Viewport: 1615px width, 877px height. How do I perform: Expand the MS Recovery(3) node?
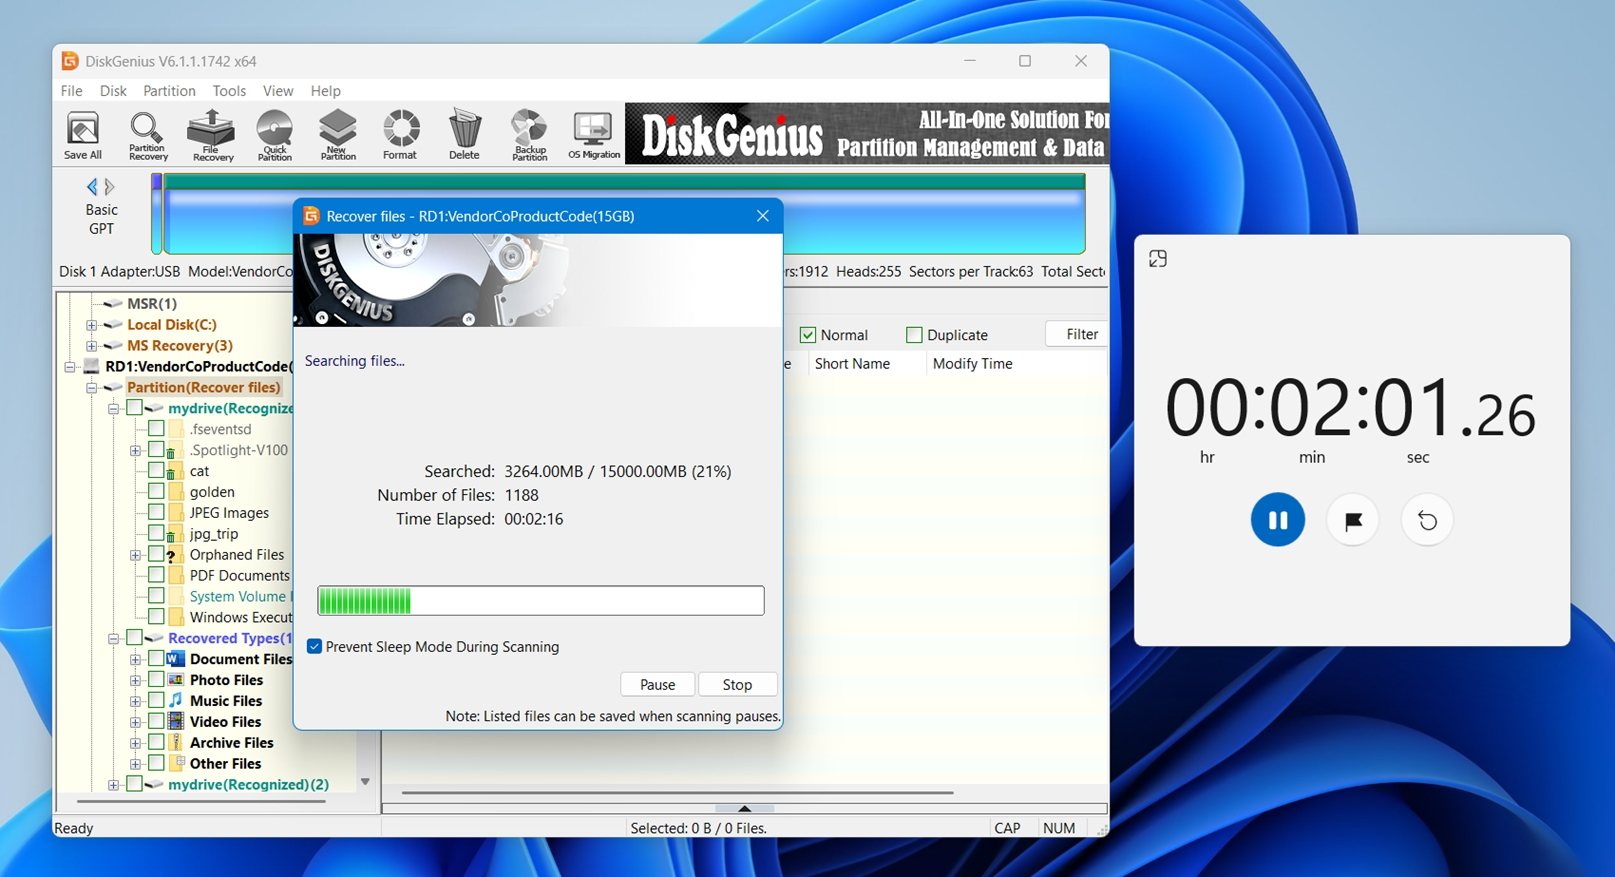(92, 346)
